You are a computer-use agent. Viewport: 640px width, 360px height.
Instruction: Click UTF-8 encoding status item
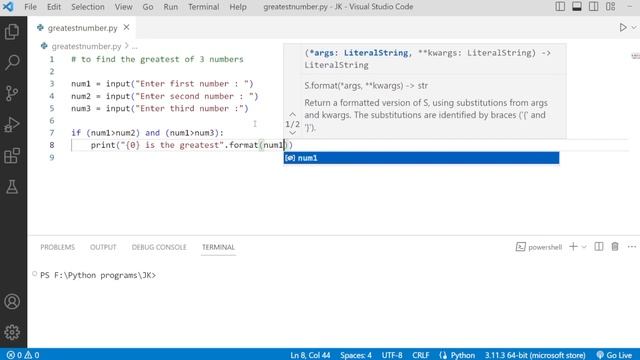point(392,355)
